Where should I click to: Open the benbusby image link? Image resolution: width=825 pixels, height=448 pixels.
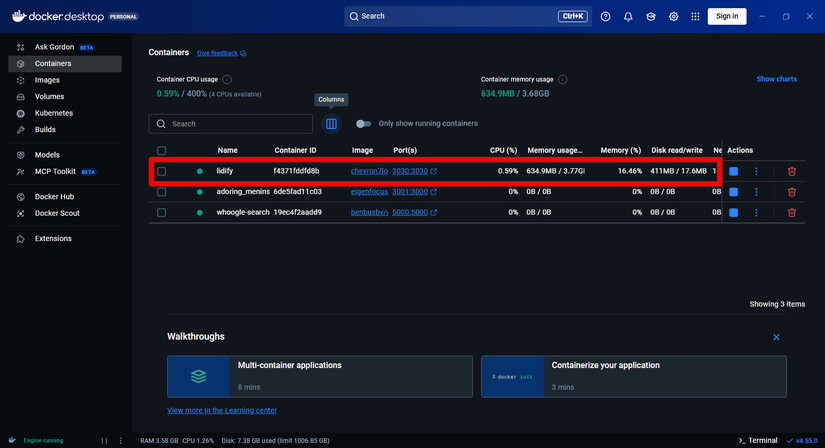pos(369,213)
